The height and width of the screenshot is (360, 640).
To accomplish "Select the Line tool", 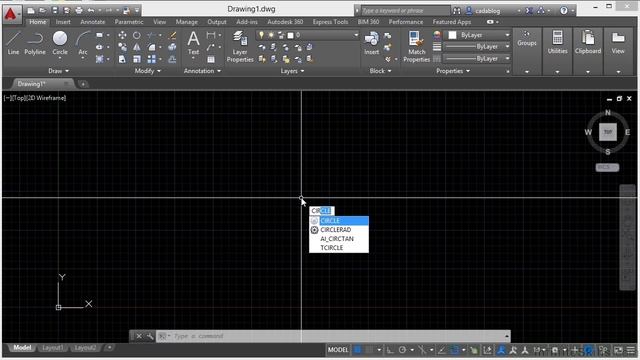I will [x=13, y=43].
